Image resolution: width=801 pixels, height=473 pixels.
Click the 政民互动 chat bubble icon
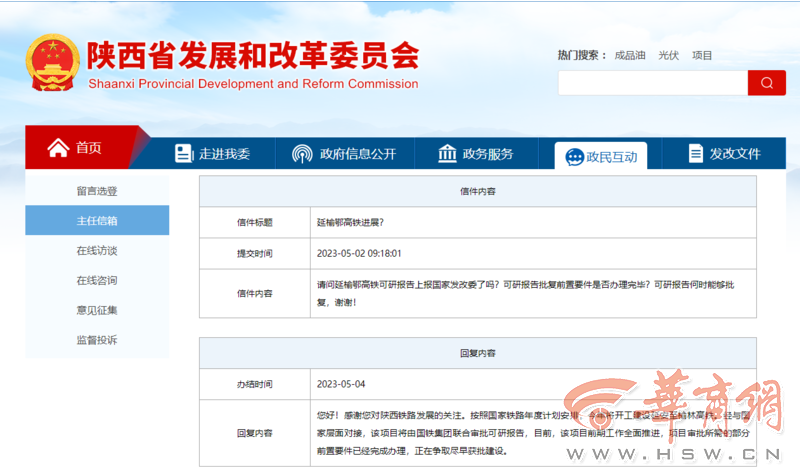click(574, 157)
